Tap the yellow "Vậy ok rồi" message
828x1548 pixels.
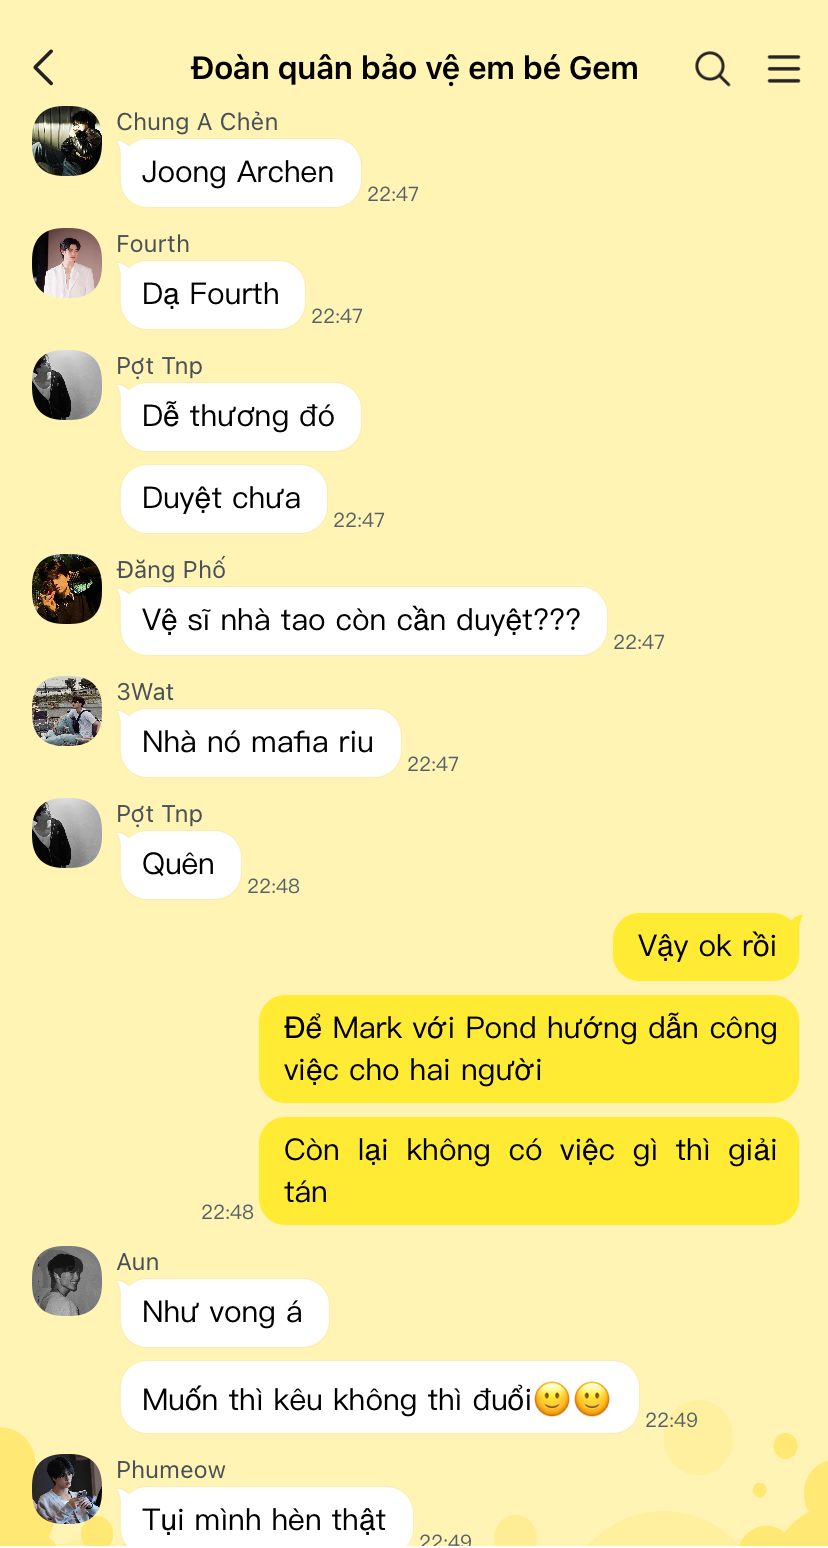[x=706, y=947]
